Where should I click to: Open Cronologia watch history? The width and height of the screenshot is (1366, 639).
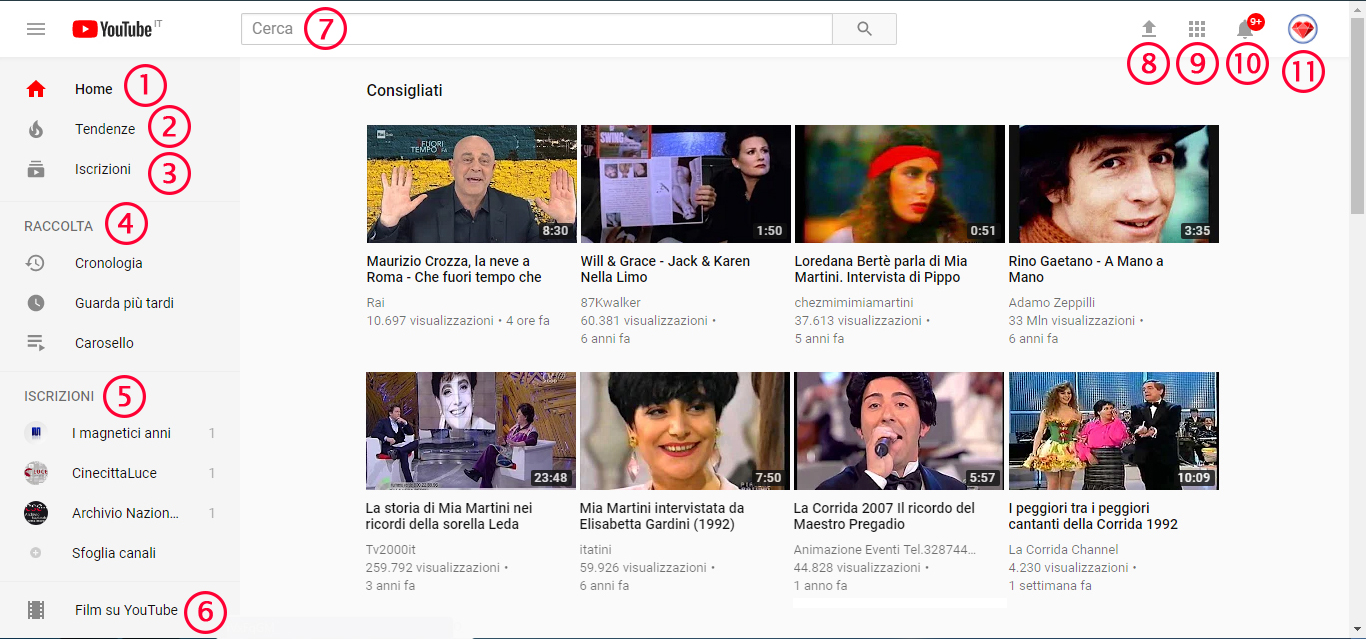(x=108, y=263)
